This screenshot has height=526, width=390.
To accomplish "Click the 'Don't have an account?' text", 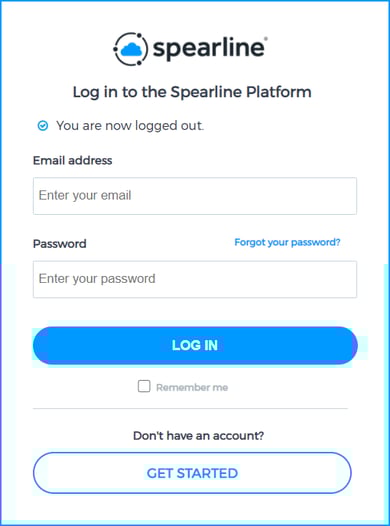I will (x=199, y=435).
